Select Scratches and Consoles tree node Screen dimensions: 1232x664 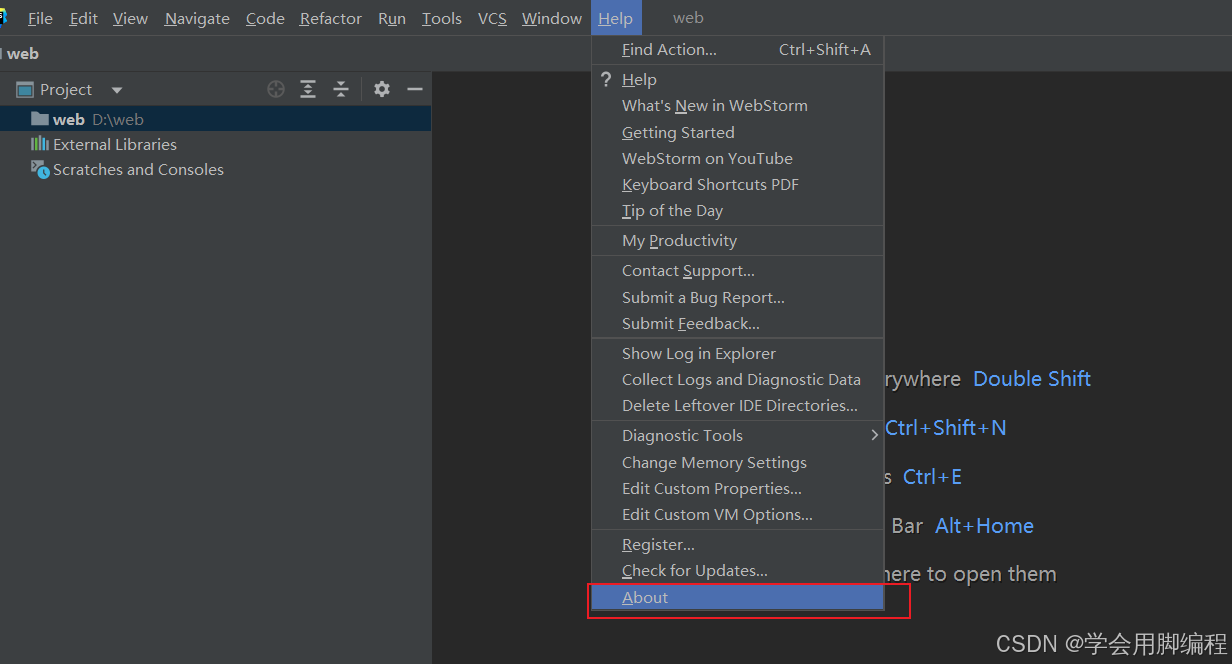215,169
